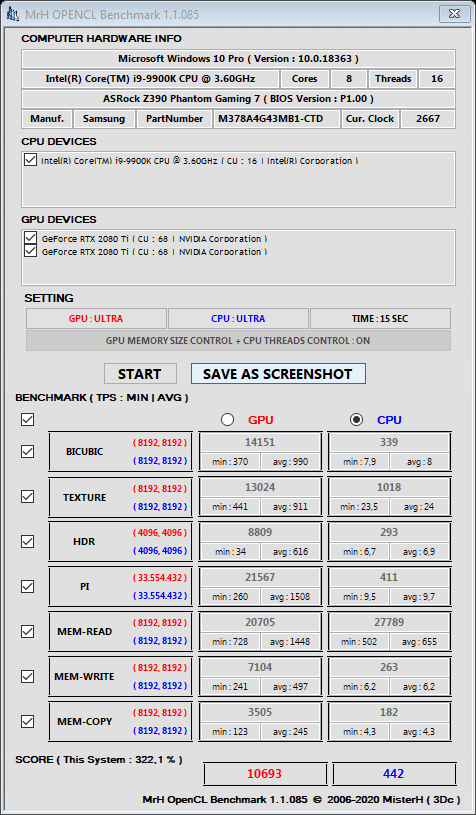The height and width of the screenshot is (815, 476).
Task: Click the TEXTURE GPU score 13024
Action: point(260,488)
